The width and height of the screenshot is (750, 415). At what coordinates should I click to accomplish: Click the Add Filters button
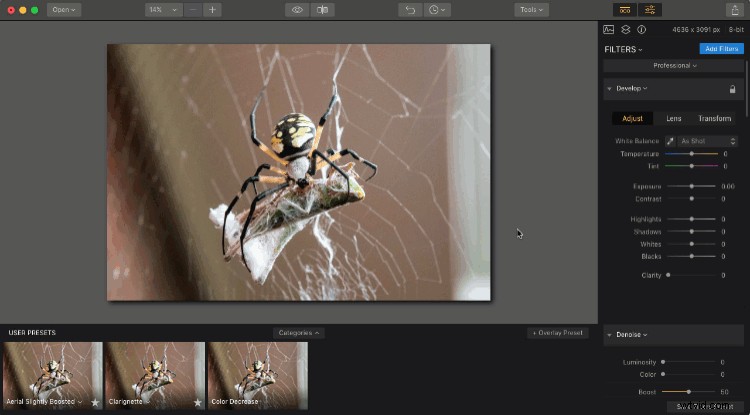[x=721, y=48]
